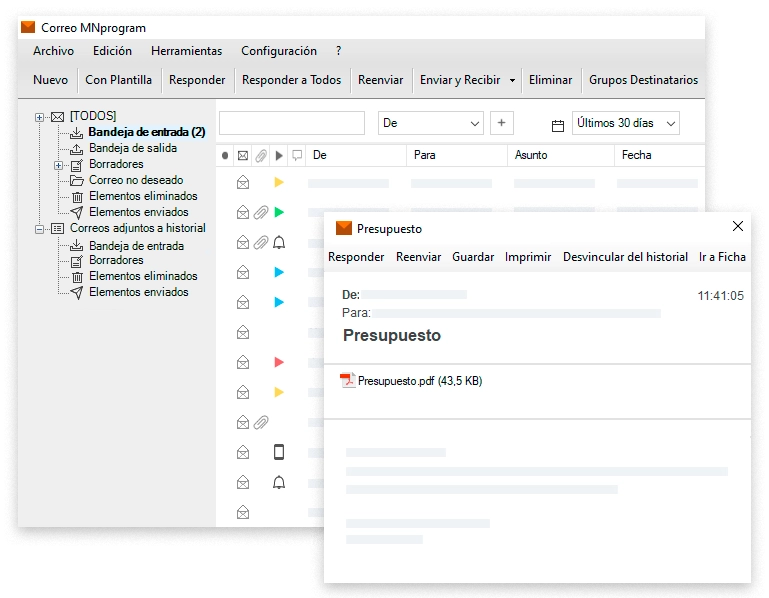This screenshot has width=769, height=598.
Task: Click the calendar icon beside date filter
Action: [558, 125]
